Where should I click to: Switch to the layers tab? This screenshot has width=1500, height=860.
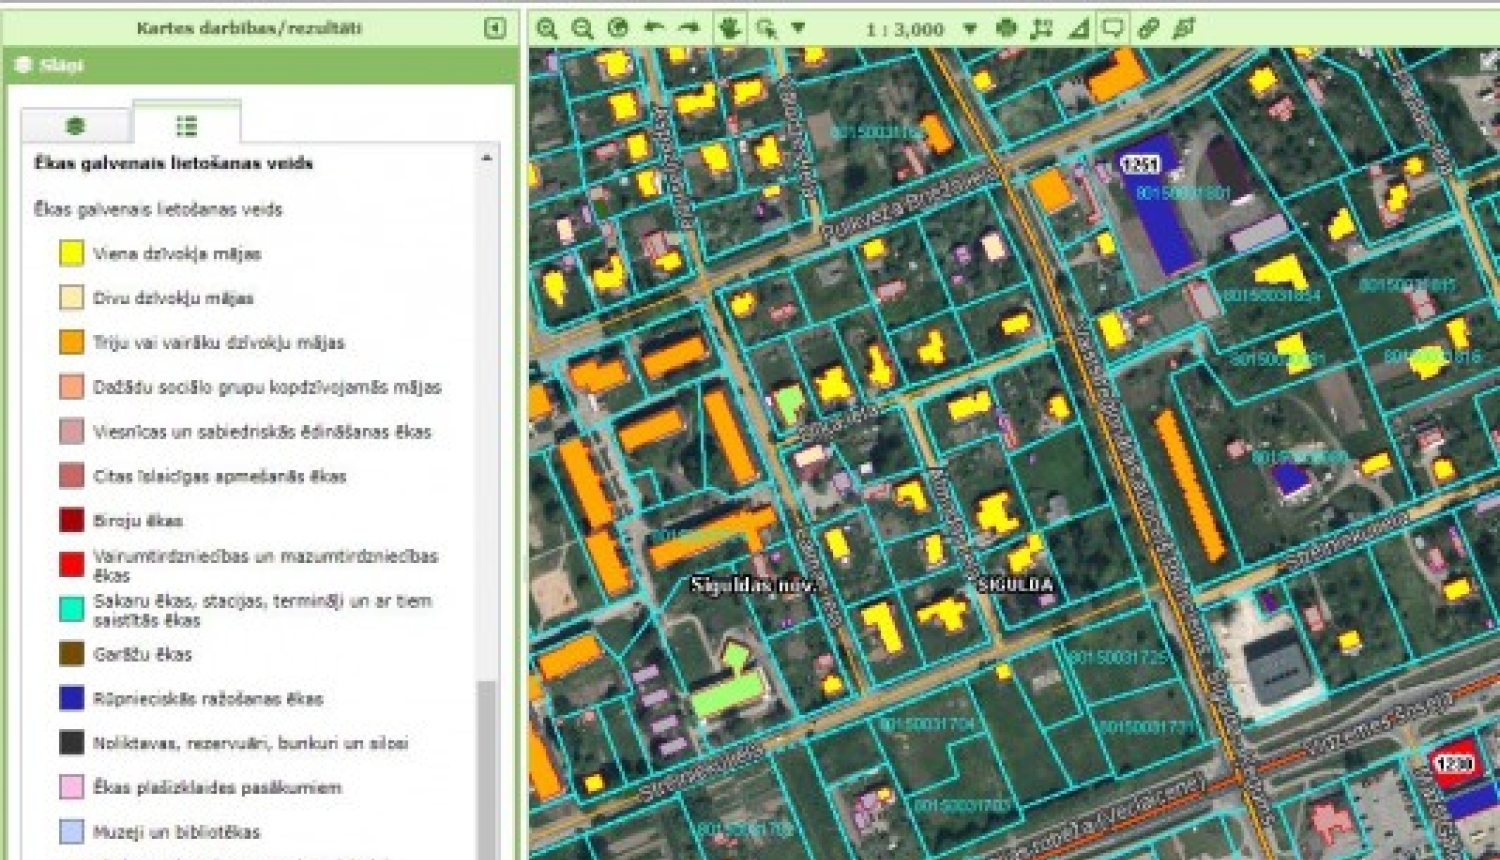pyautogui.click(x=75, y=126)
